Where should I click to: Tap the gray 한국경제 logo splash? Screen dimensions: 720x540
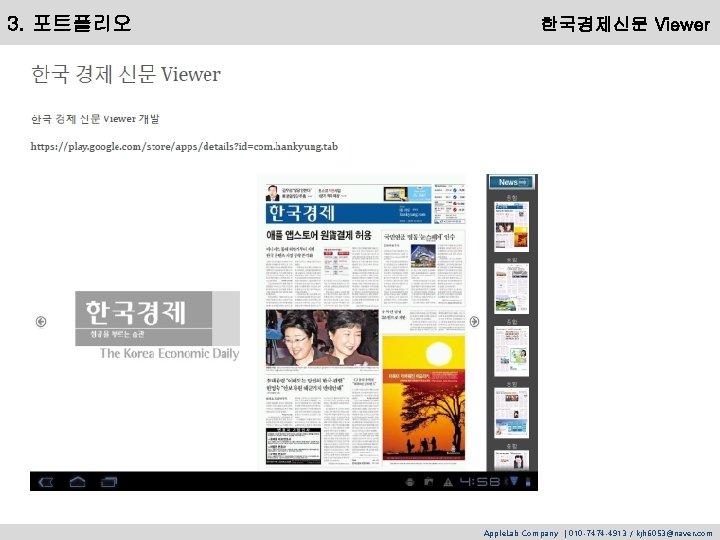click(157, 318)
